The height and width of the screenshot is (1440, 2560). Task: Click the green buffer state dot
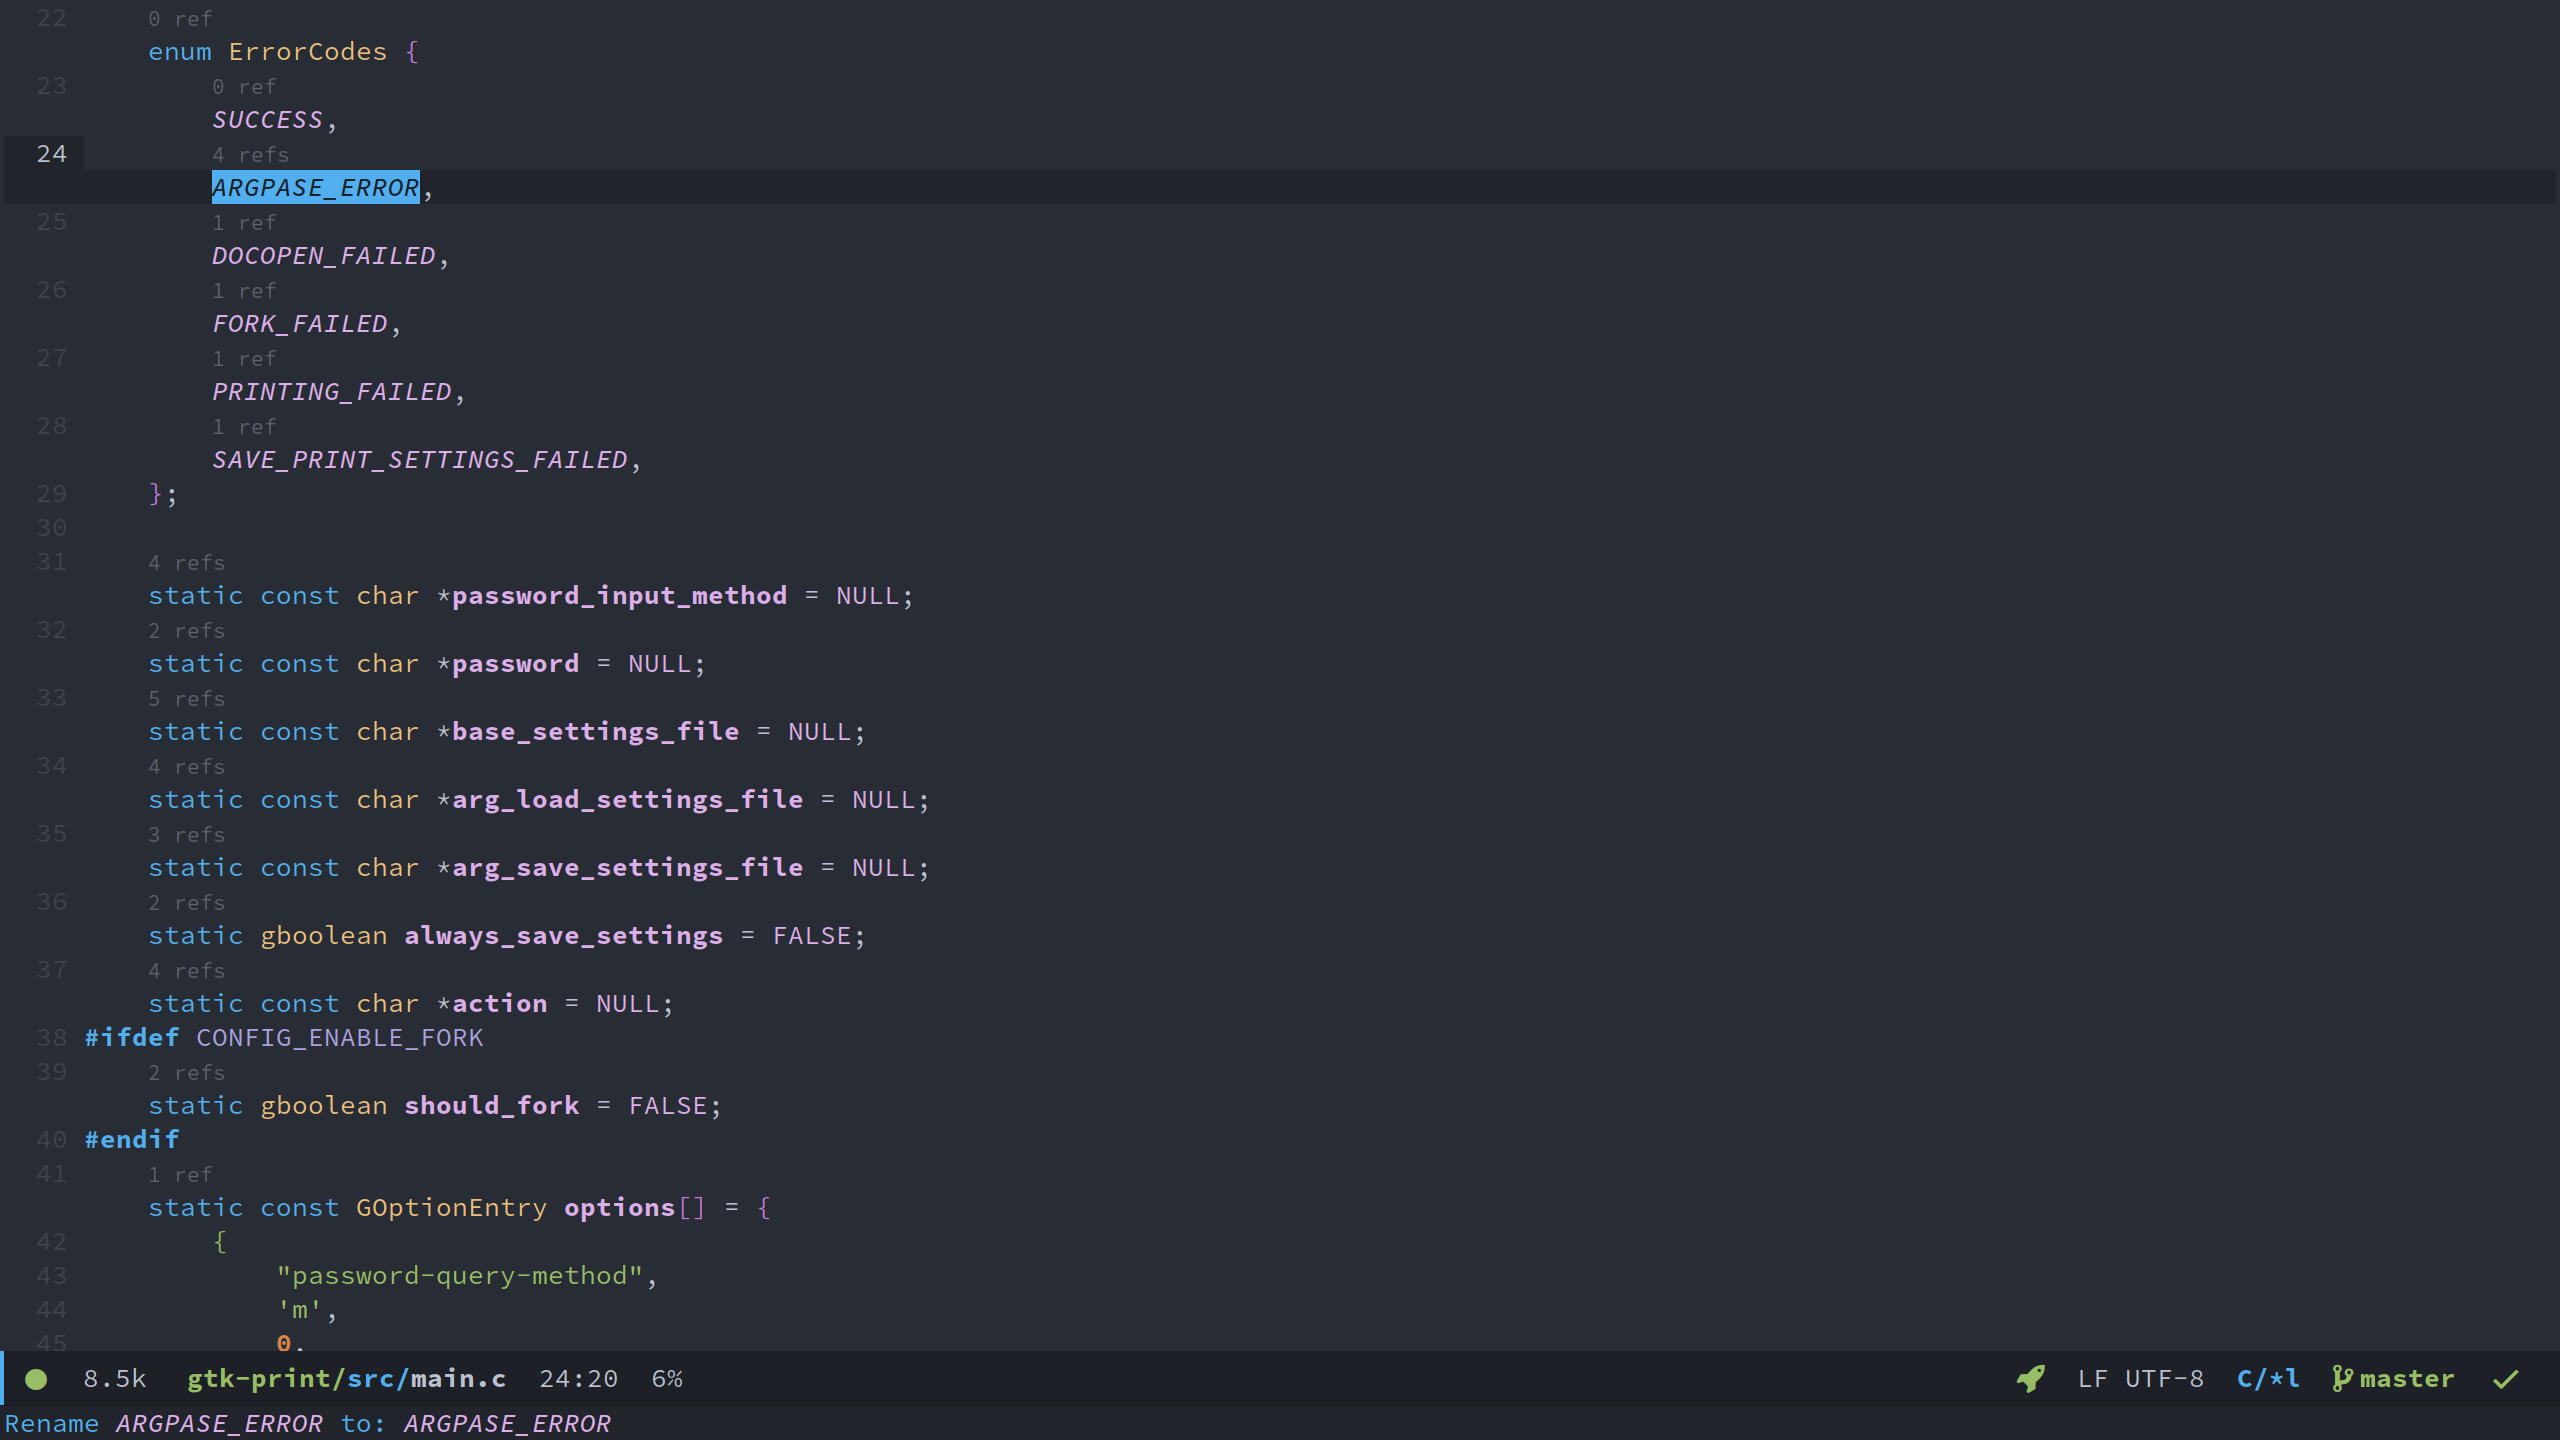pyautogui.click(x=36, y=1379)
